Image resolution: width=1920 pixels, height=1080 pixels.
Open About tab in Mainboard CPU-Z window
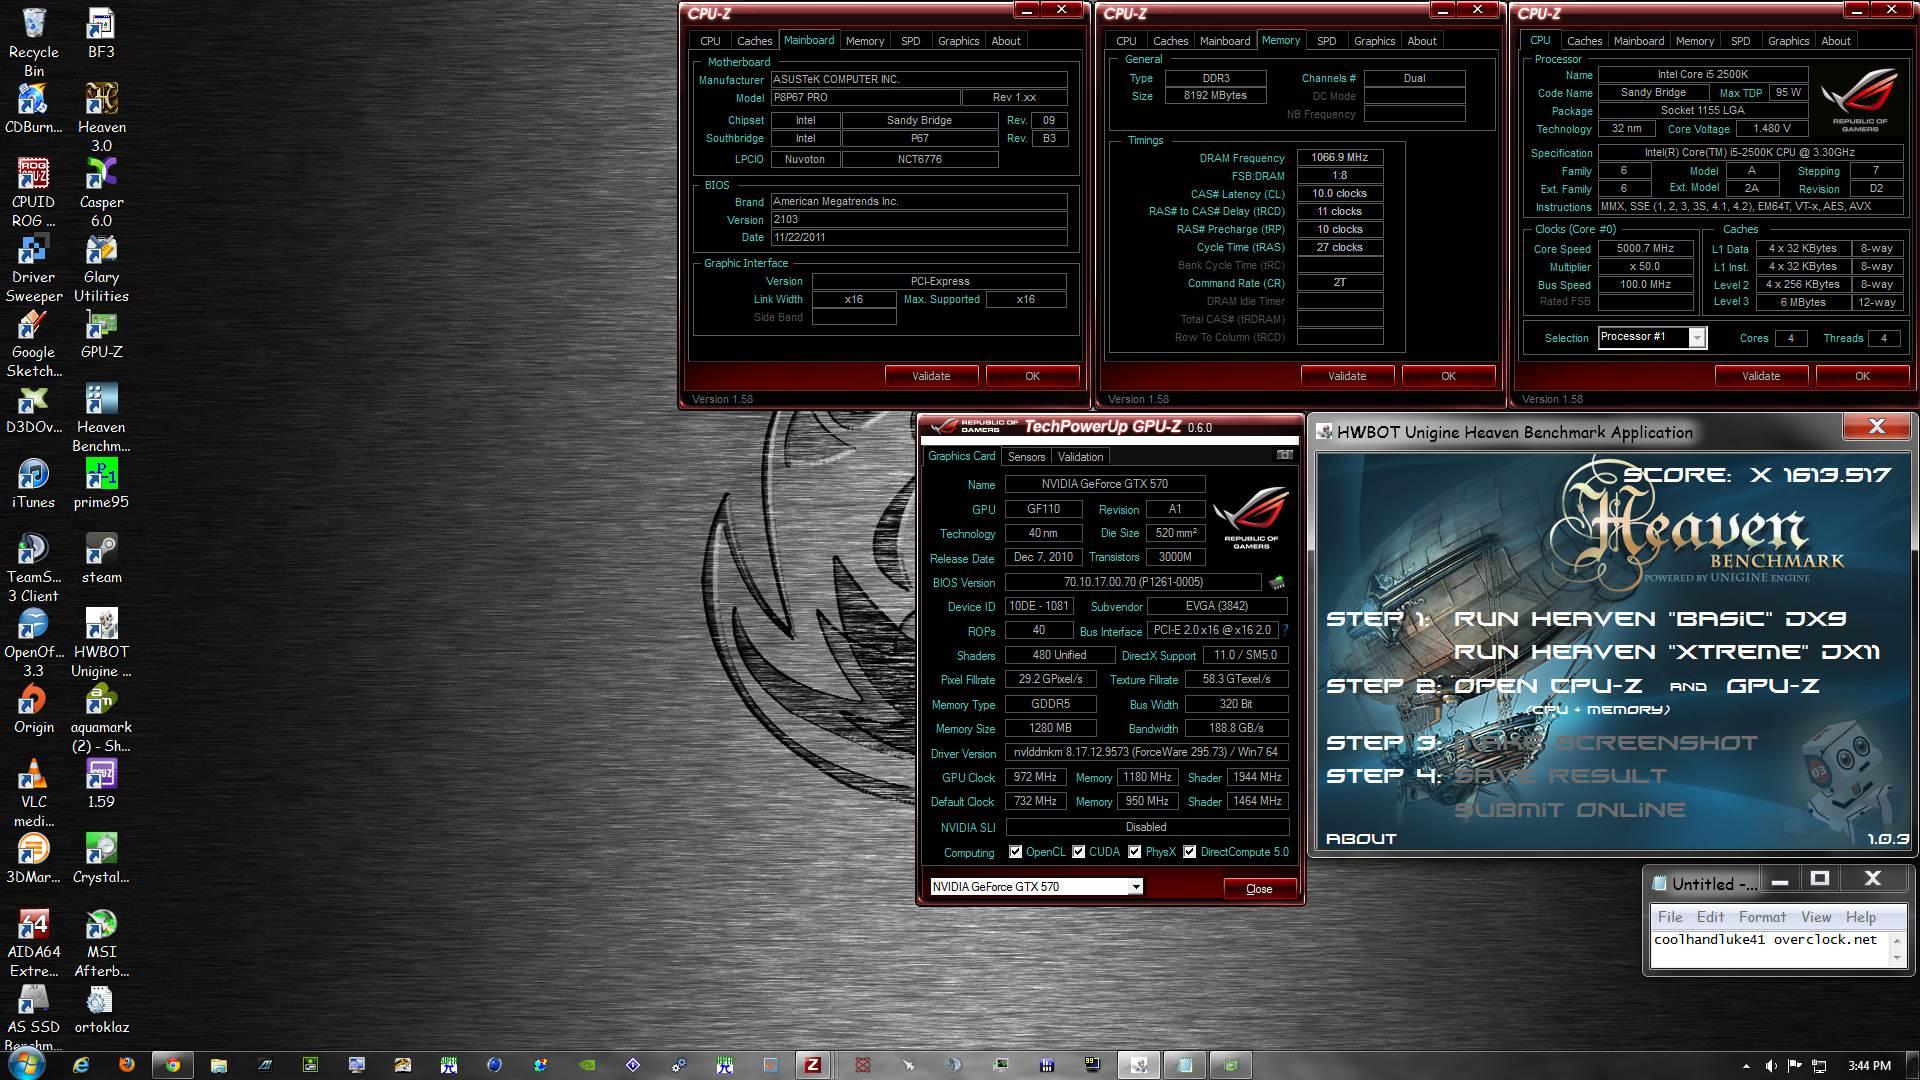click(1006, 41)
